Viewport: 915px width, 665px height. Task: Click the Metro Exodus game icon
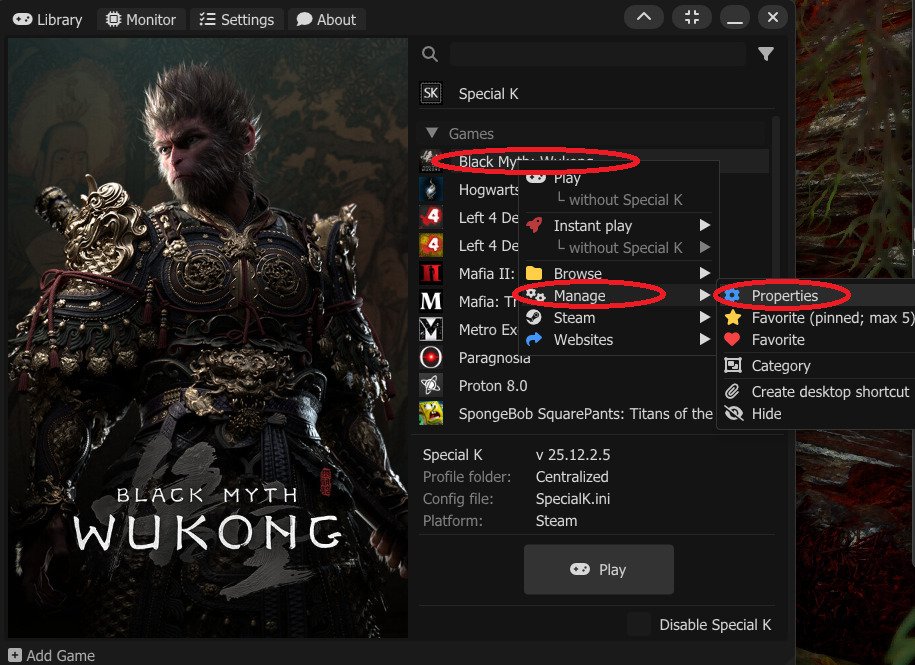click(x=431, y=329)
